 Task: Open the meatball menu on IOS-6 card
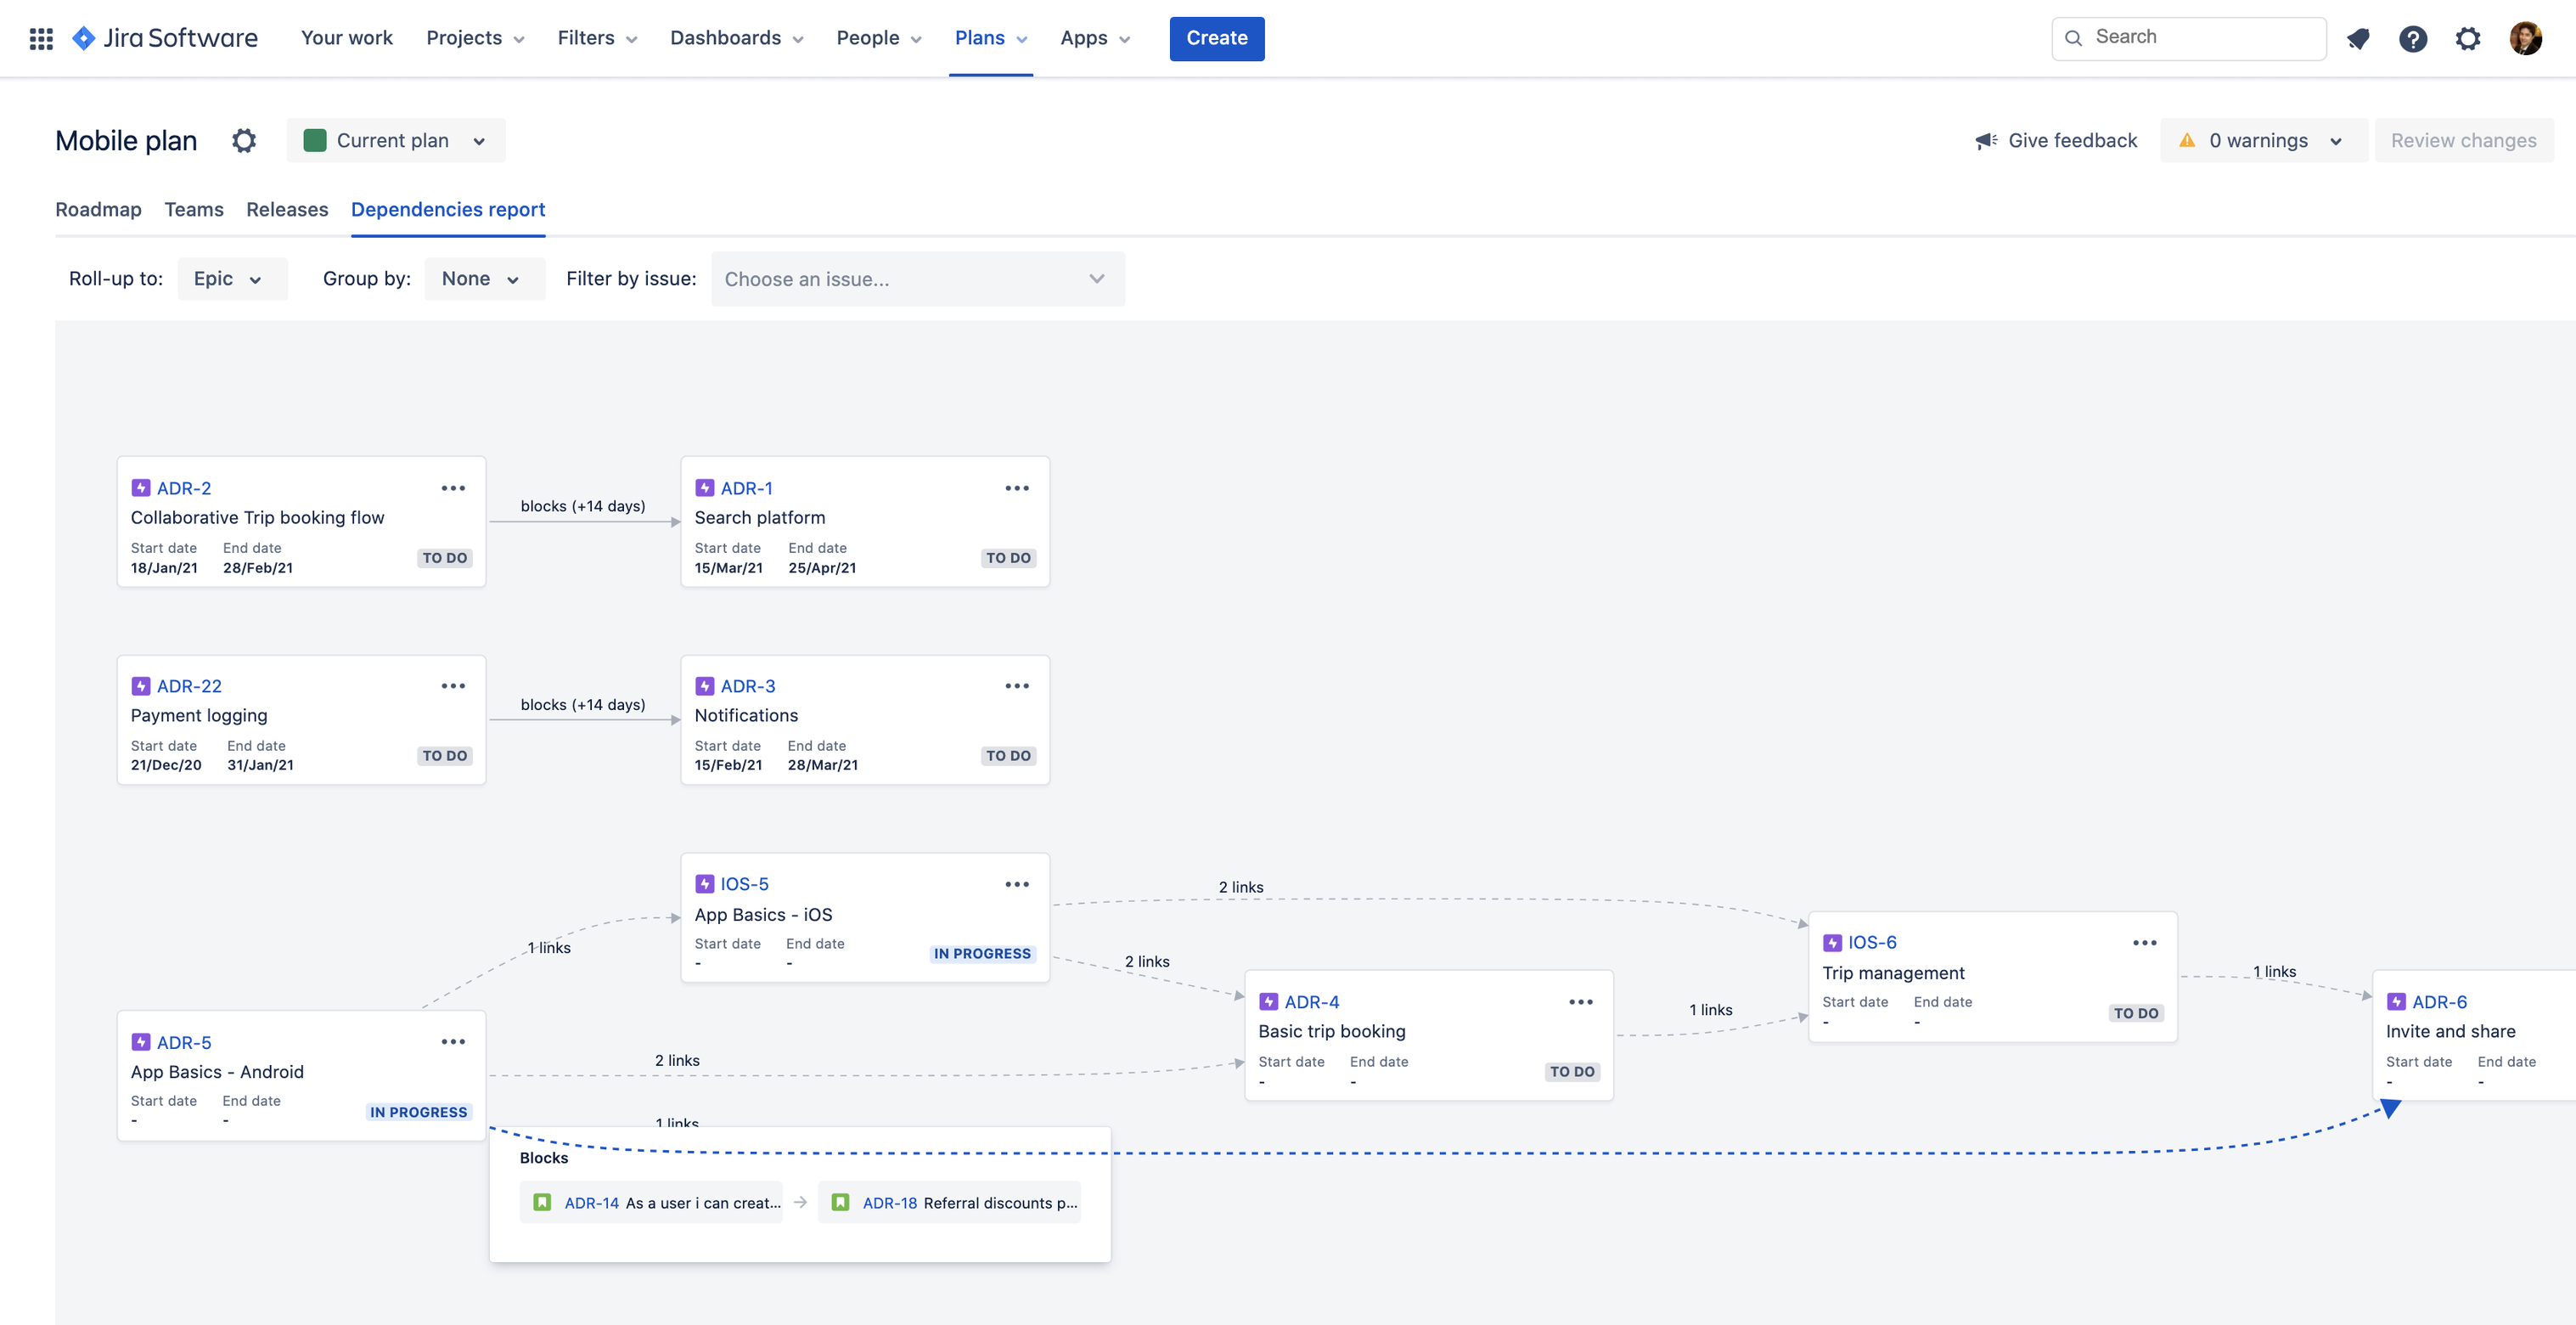[2146, 942]
